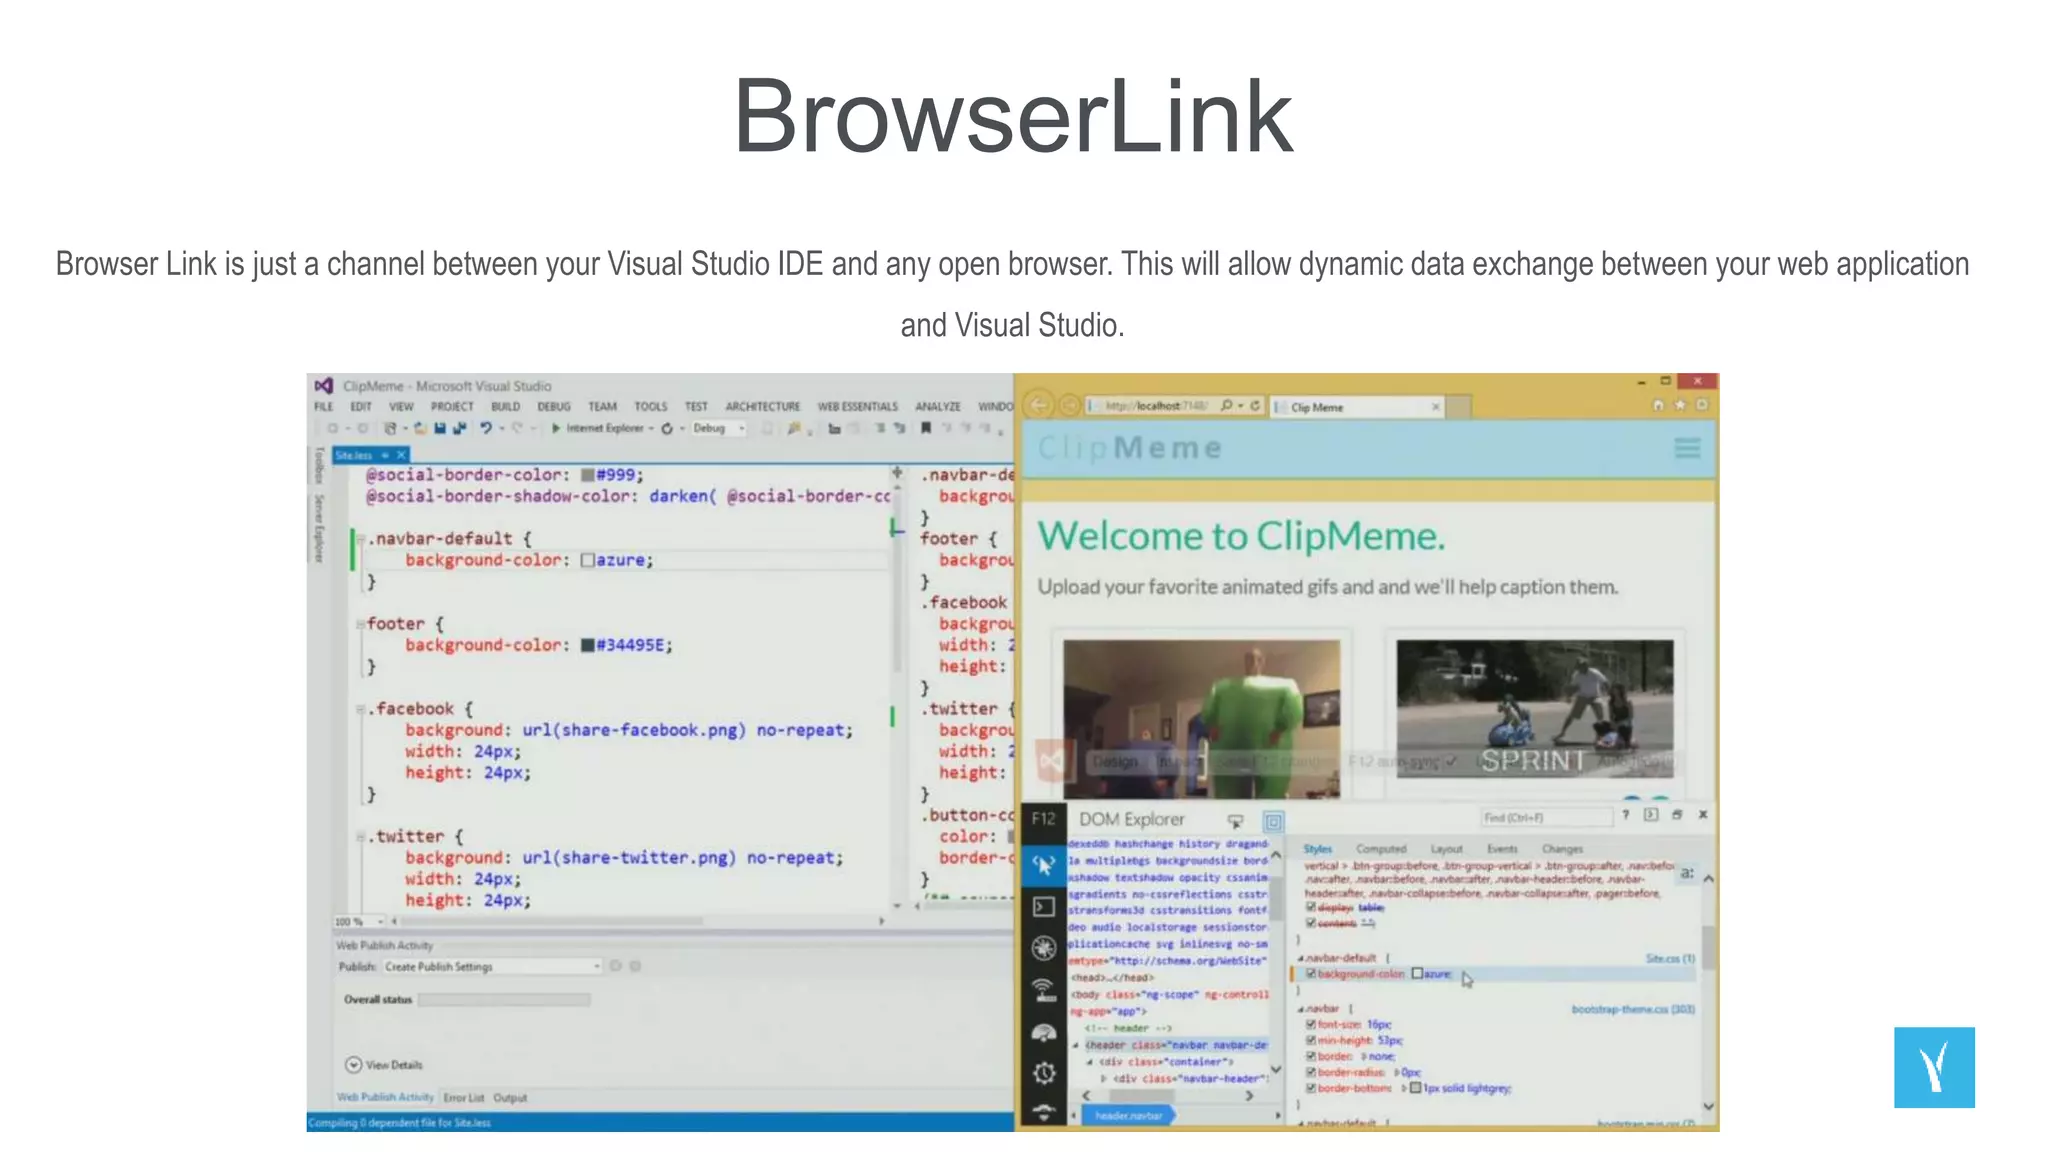Click the IE address bar search icon
This screenshot has height=1152, width=2048.
pos(1226,406)
